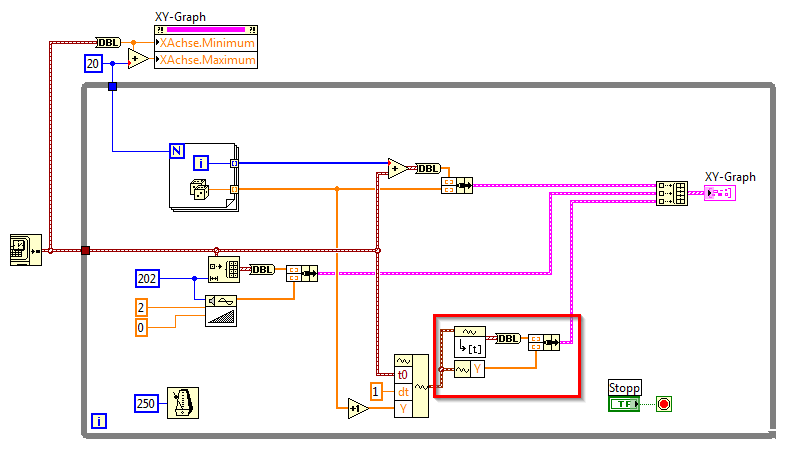Click the red loop stop condition terminal
790x457 pixels.
pyautogui.click(x=664, y=404)
